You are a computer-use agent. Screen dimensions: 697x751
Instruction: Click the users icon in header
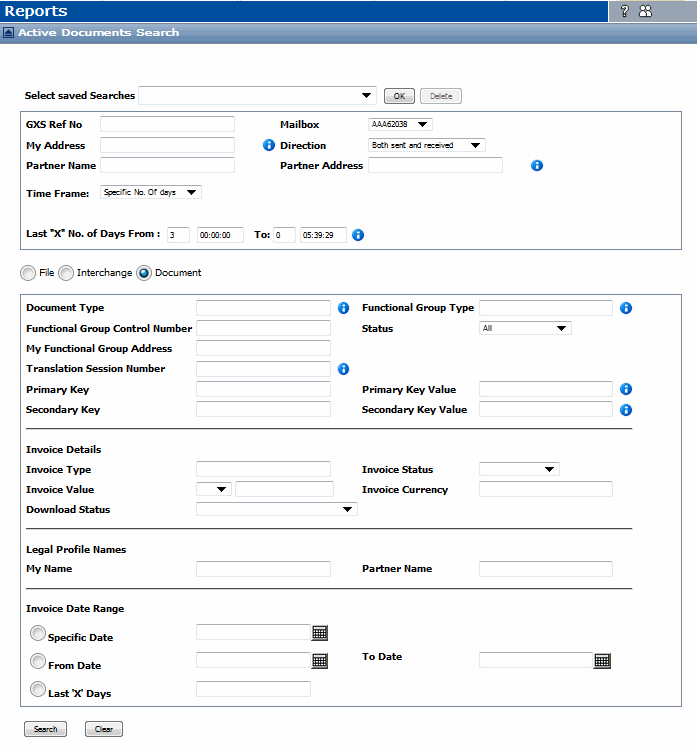(645, 11)
